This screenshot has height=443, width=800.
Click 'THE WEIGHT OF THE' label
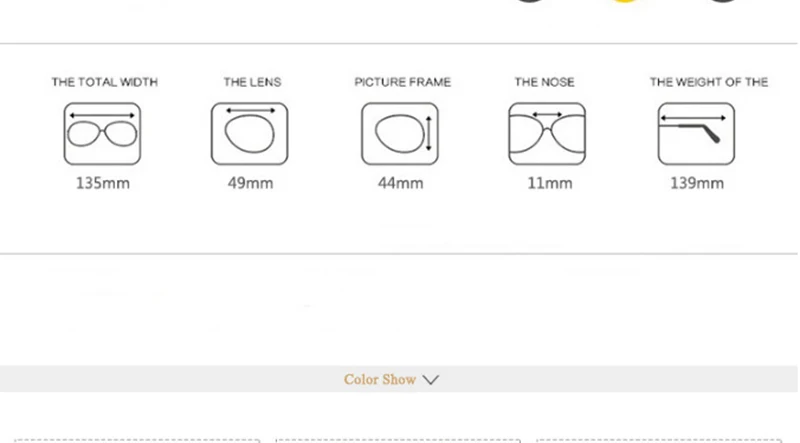pyautogui.click(x=709, y=82)
